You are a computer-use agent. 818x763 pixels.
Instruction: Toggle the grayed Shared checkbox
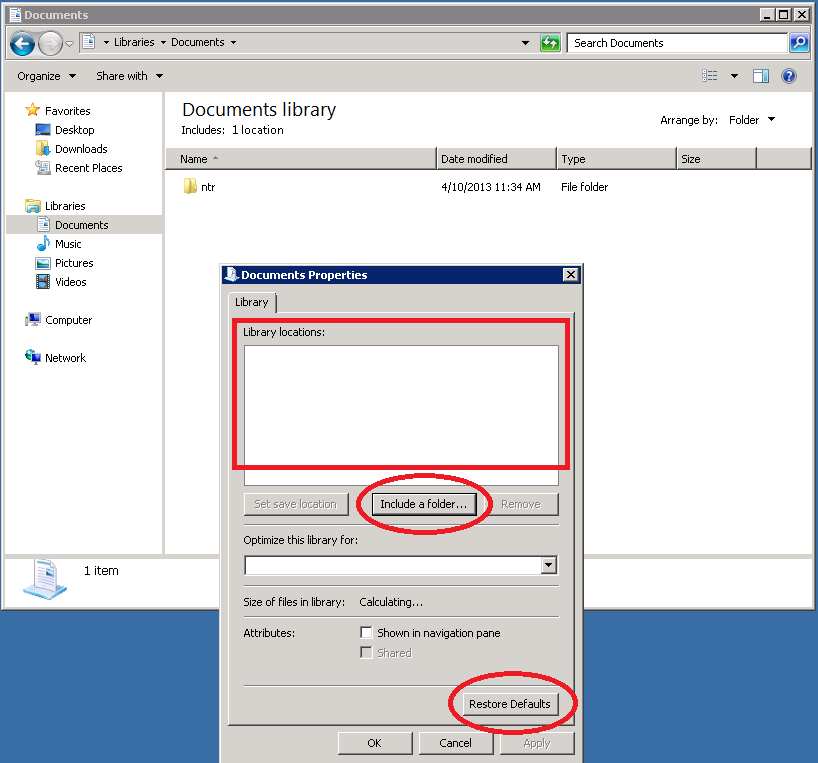(x=366, y=652)
